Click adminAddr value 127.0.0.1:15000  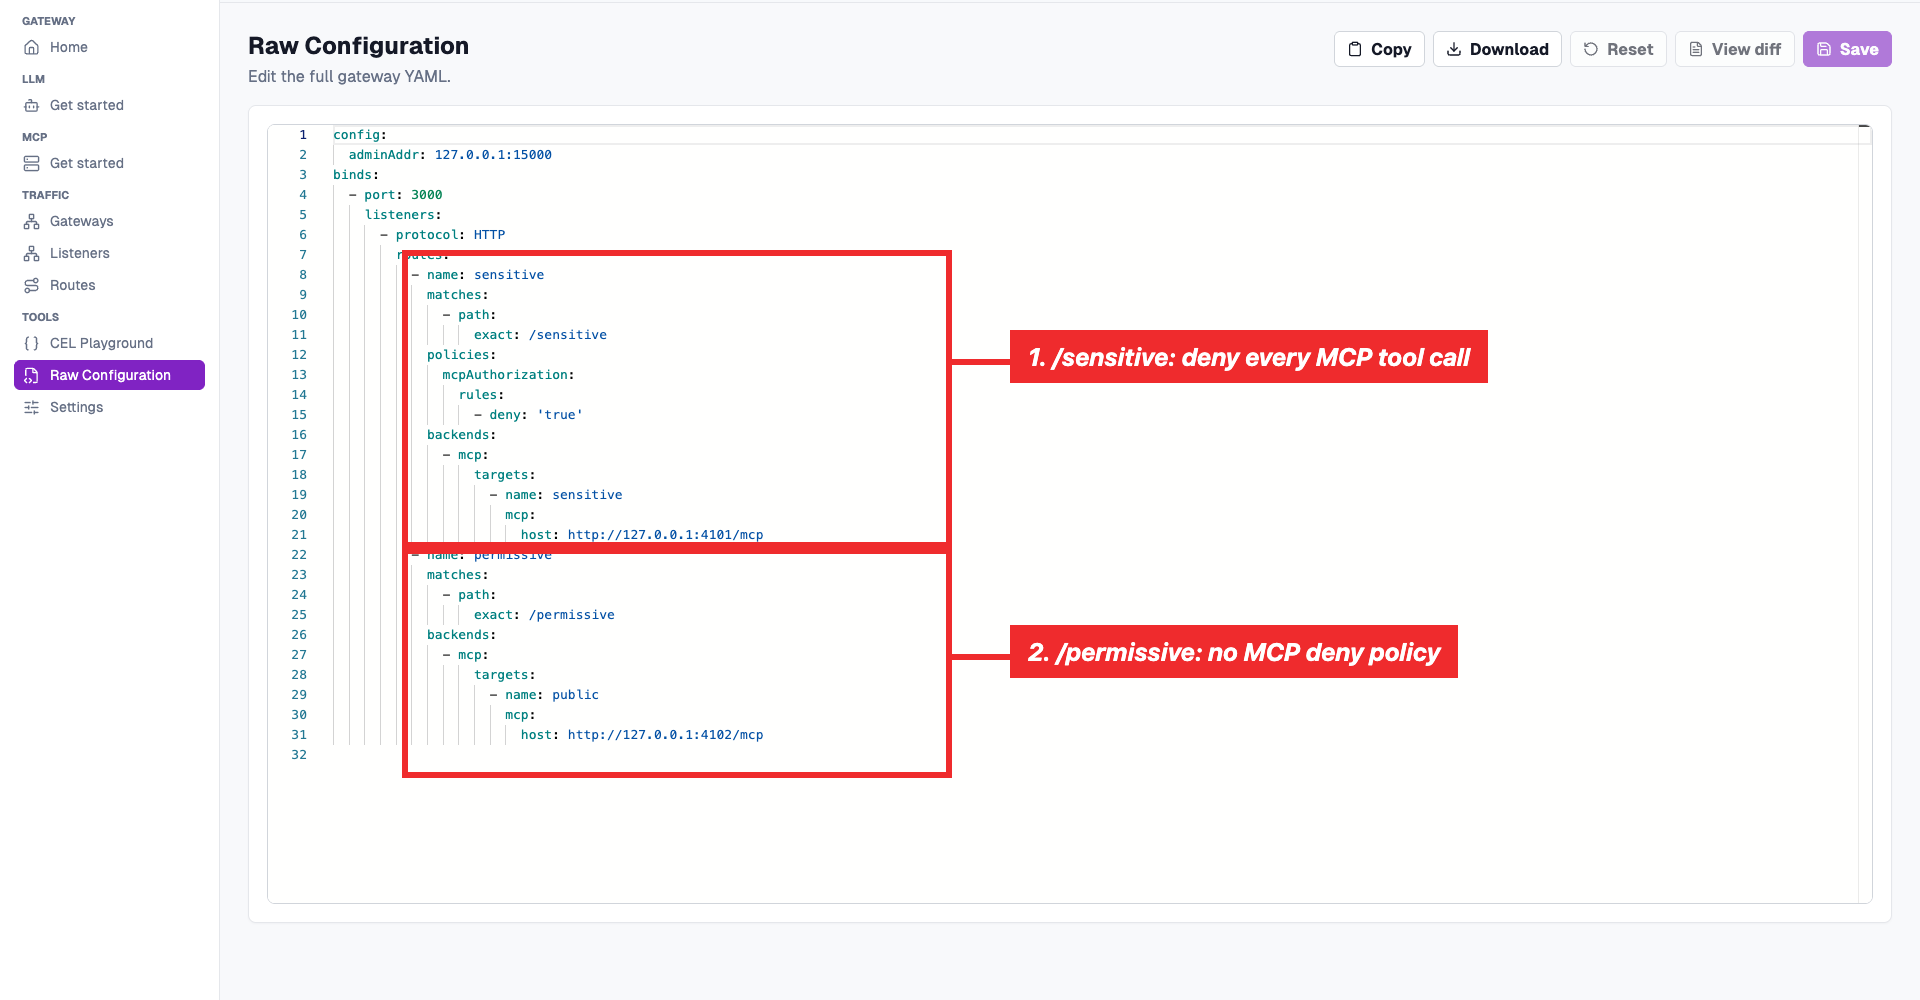click(493, 155)
